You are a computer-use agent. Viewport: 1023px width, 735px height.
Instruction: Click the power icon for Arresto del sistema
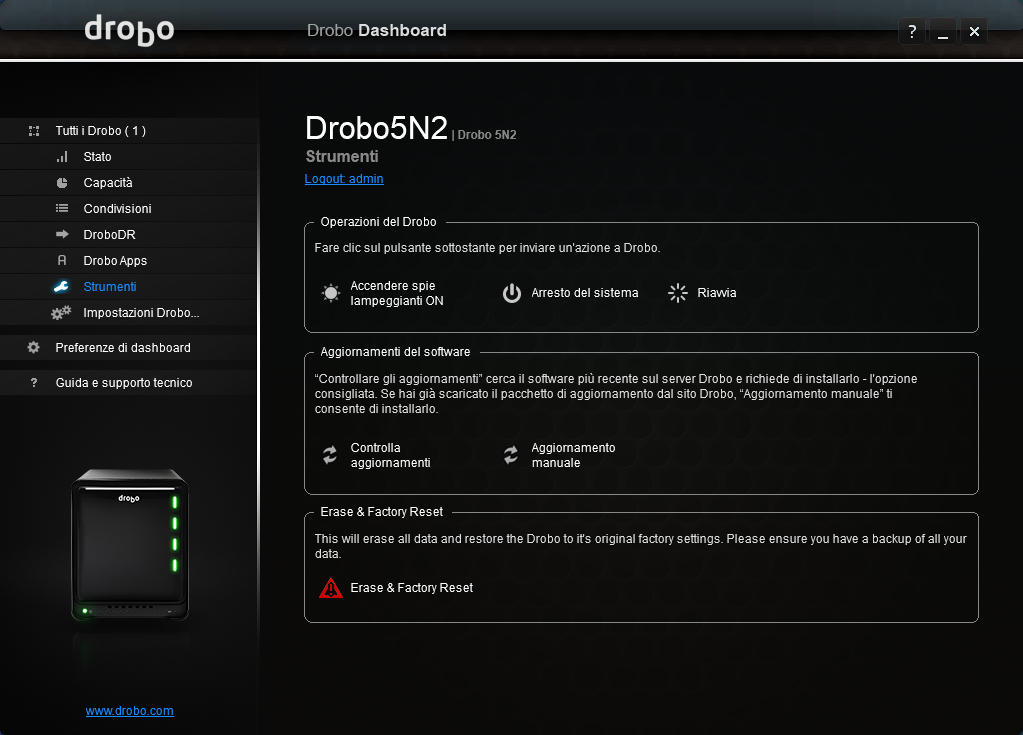(x=512, y=293)
